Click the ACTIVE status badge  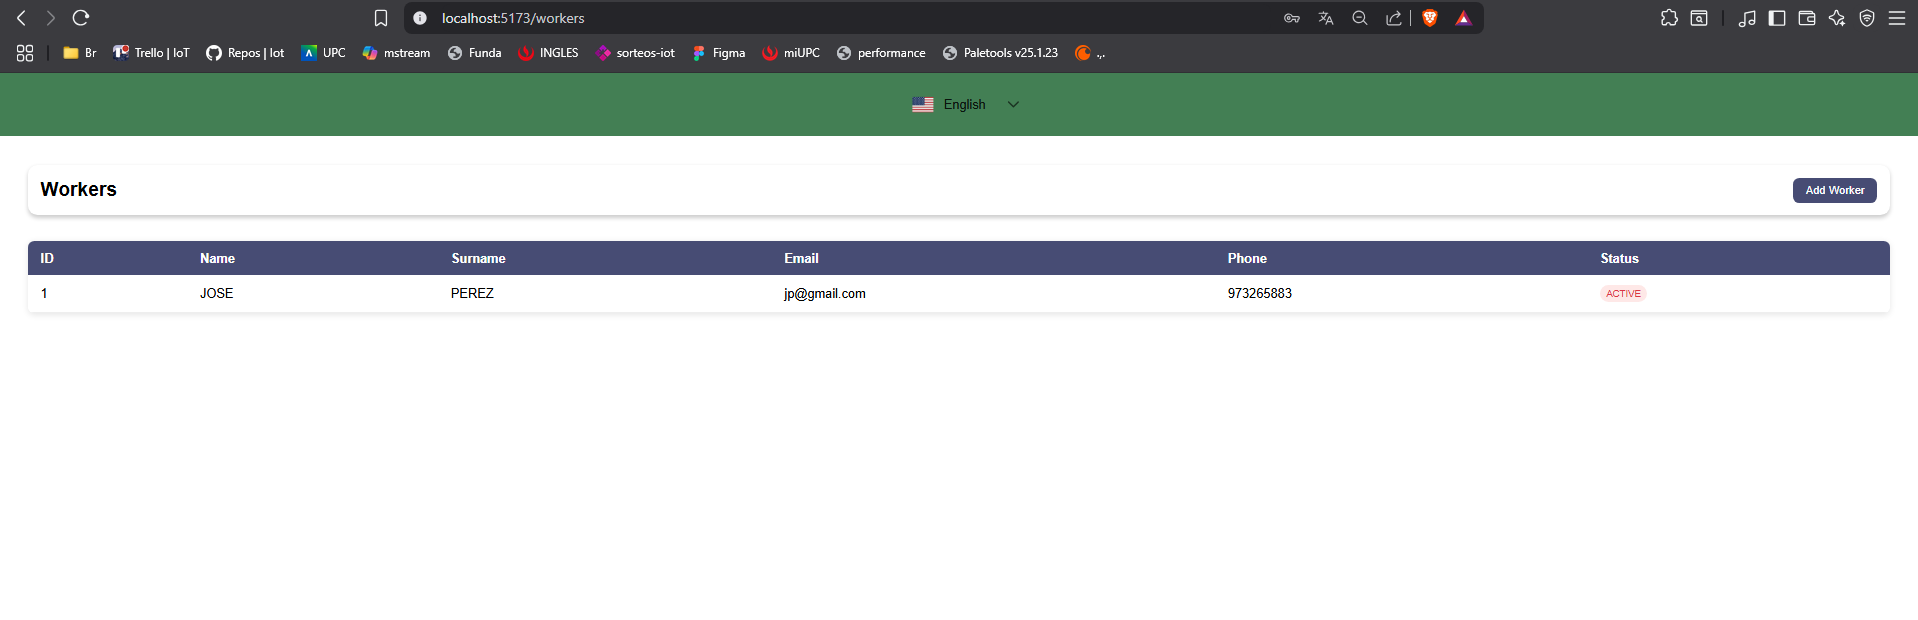(1623, 294)
